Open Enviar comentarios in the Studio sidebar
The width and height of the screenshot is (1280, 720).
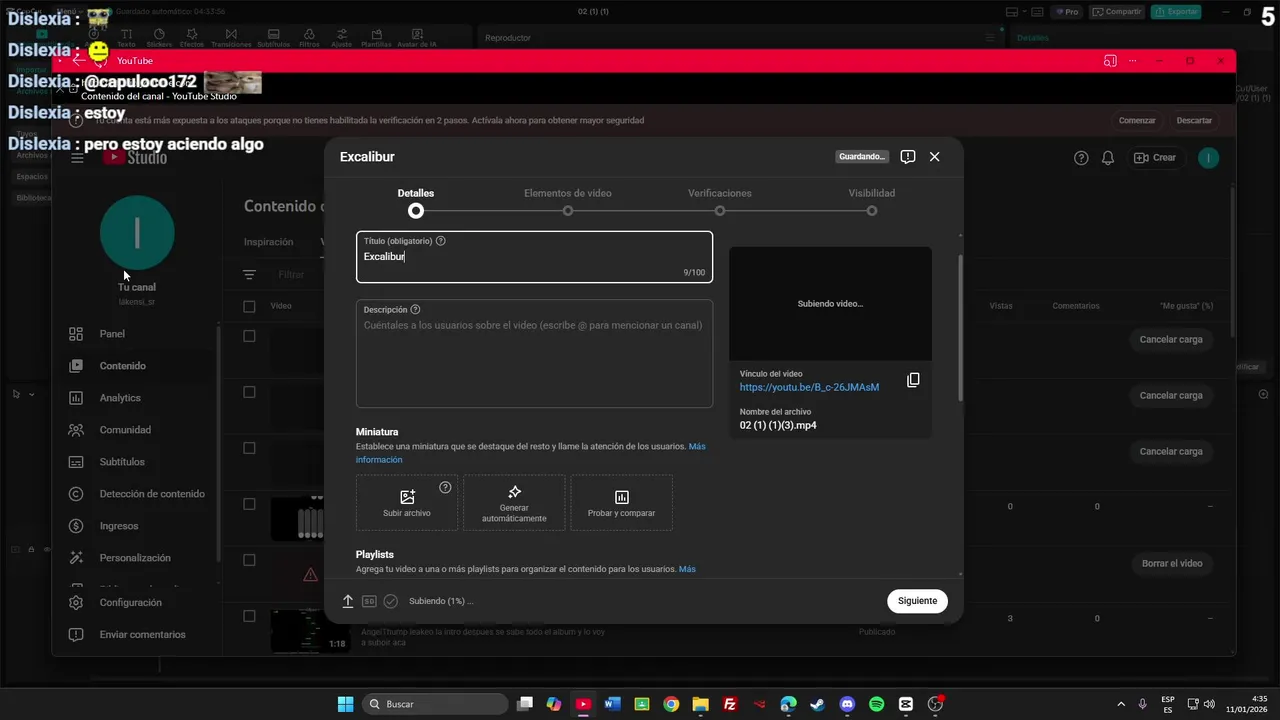tap(136, 635)
